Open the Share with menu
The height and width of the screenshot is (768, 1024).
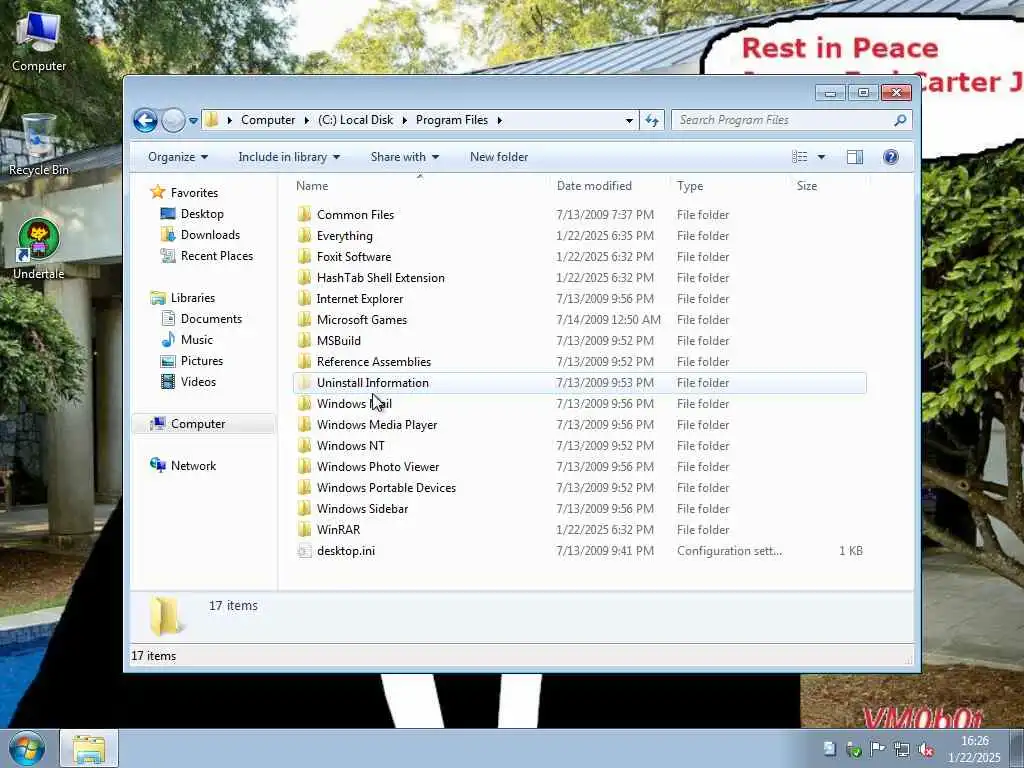404,157
